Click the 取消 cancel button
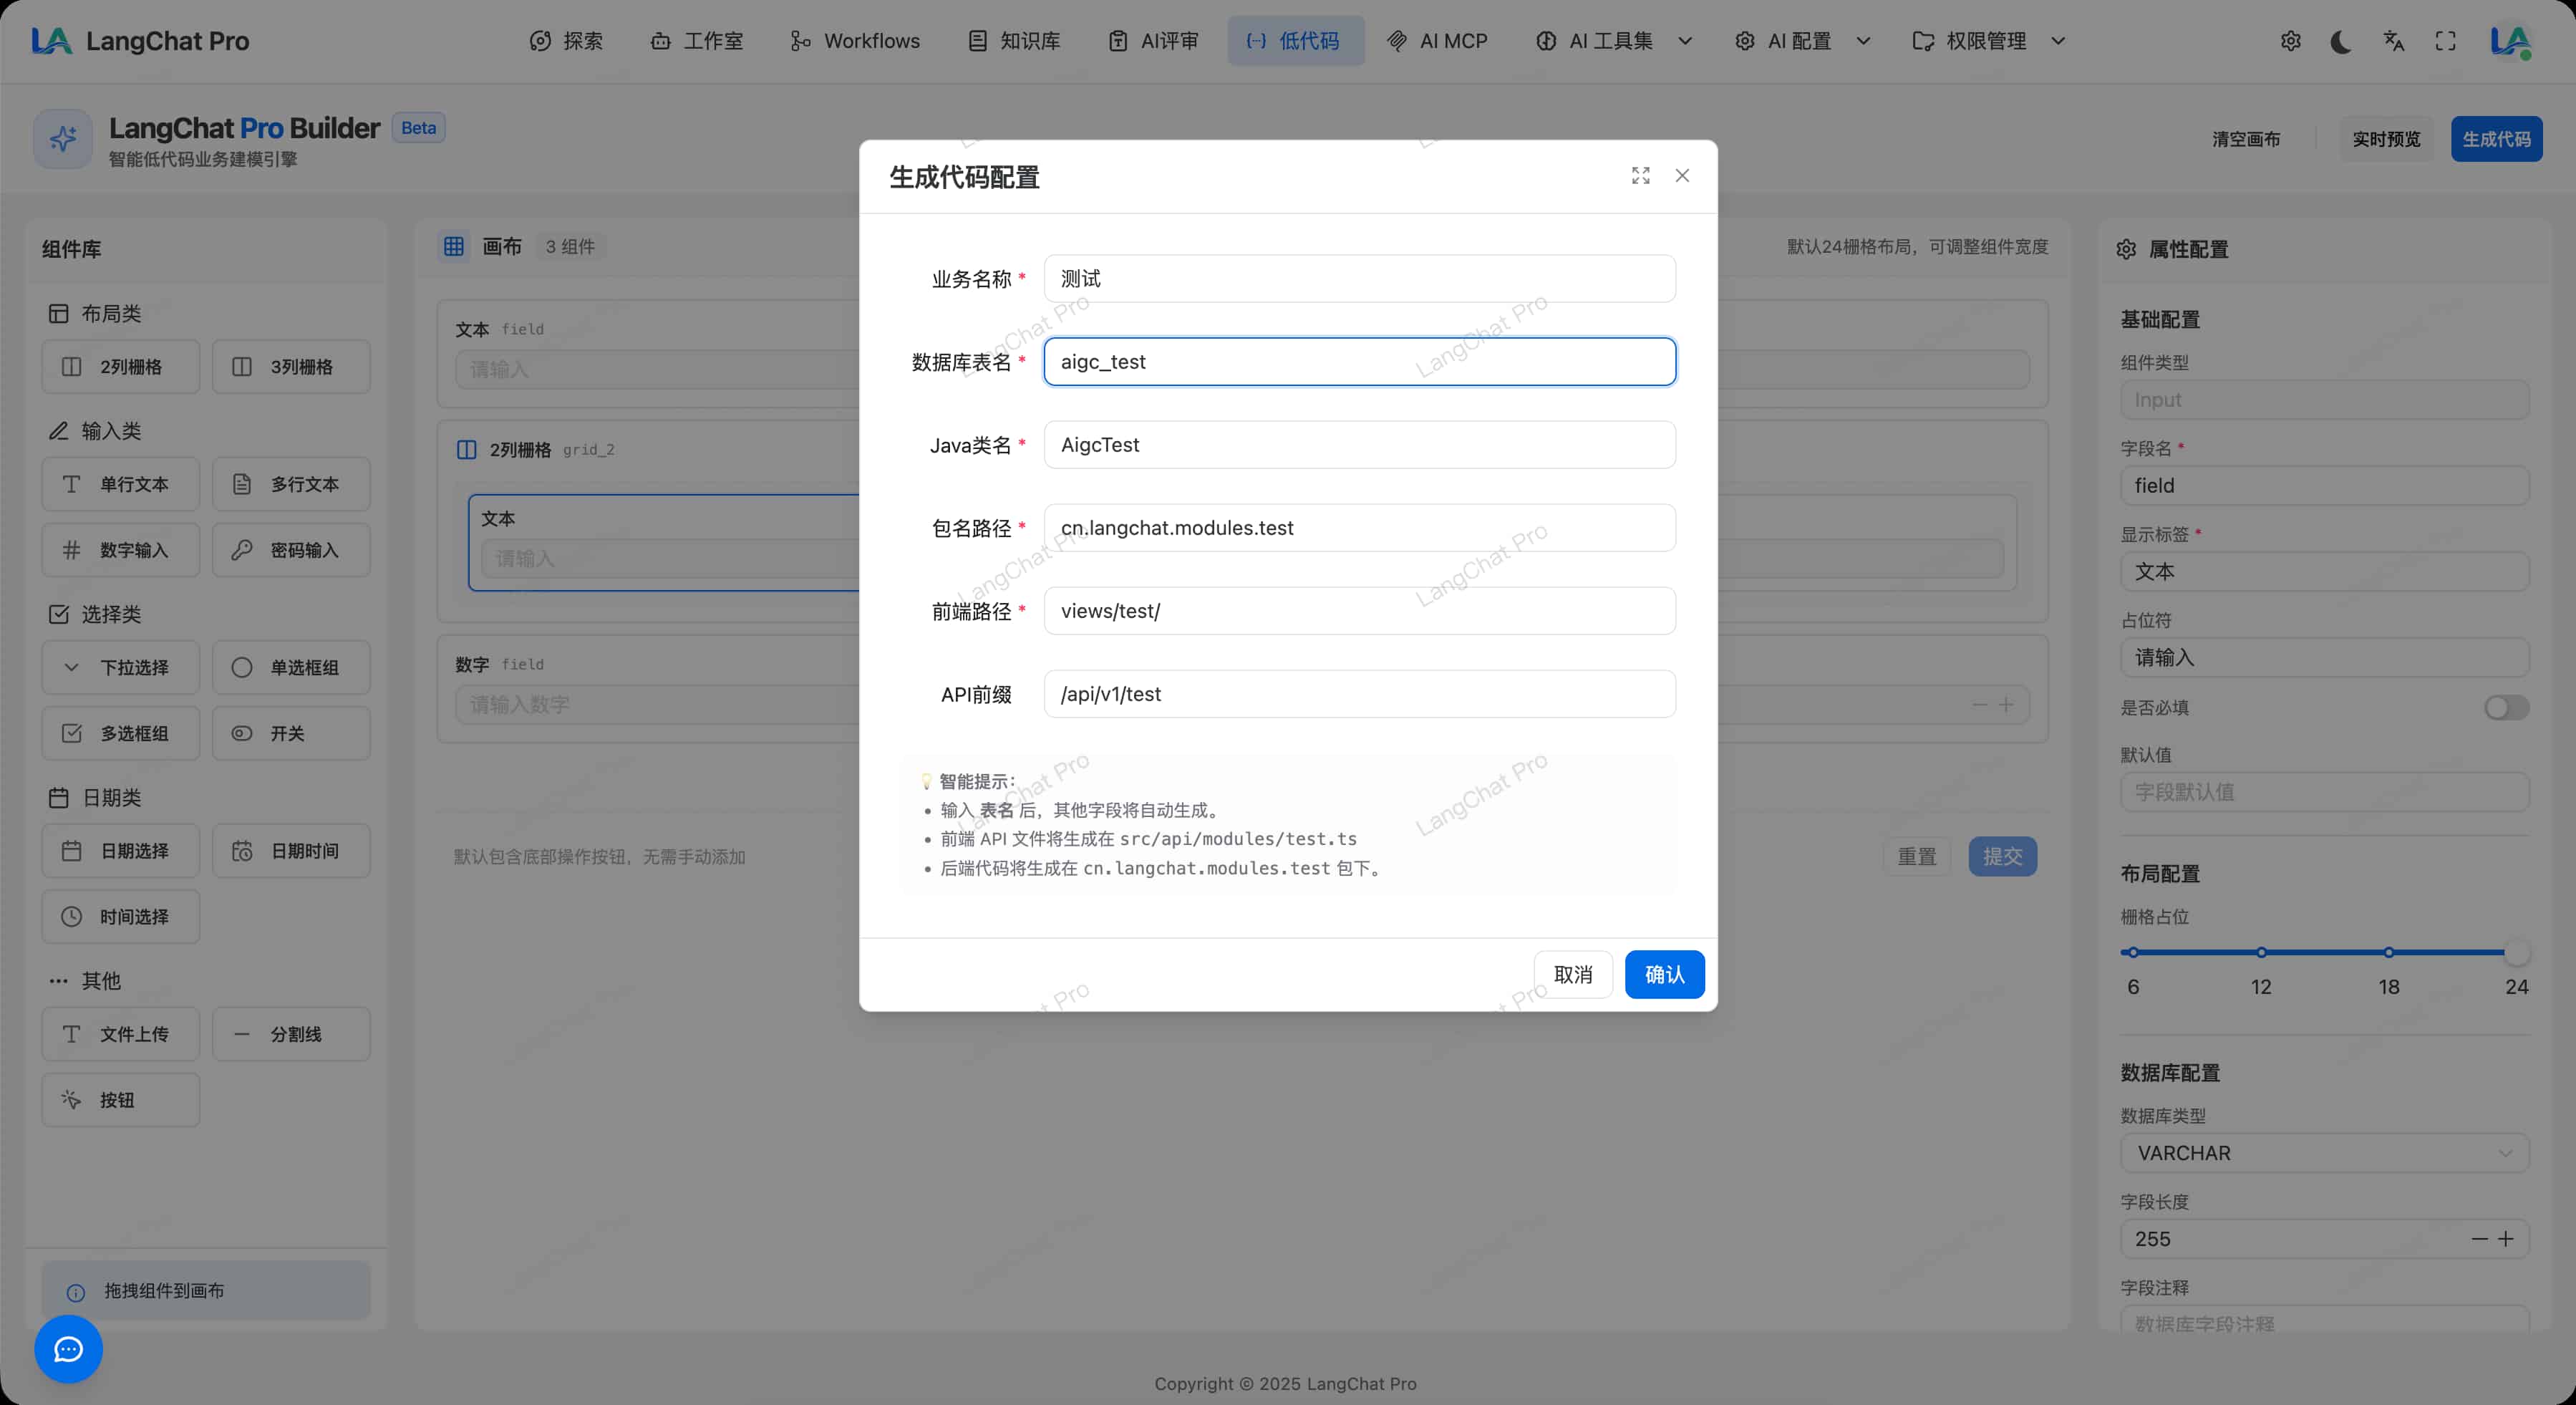Image resolution: width=2576 pixels, height=1405 pixels. (1572, 974)
